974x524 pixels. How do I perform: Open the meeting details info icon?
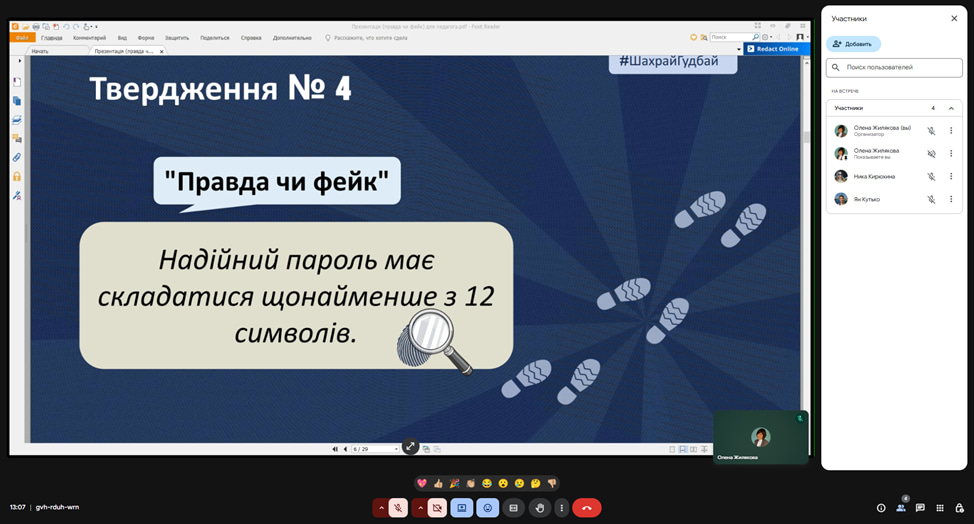tap(881, 508)
